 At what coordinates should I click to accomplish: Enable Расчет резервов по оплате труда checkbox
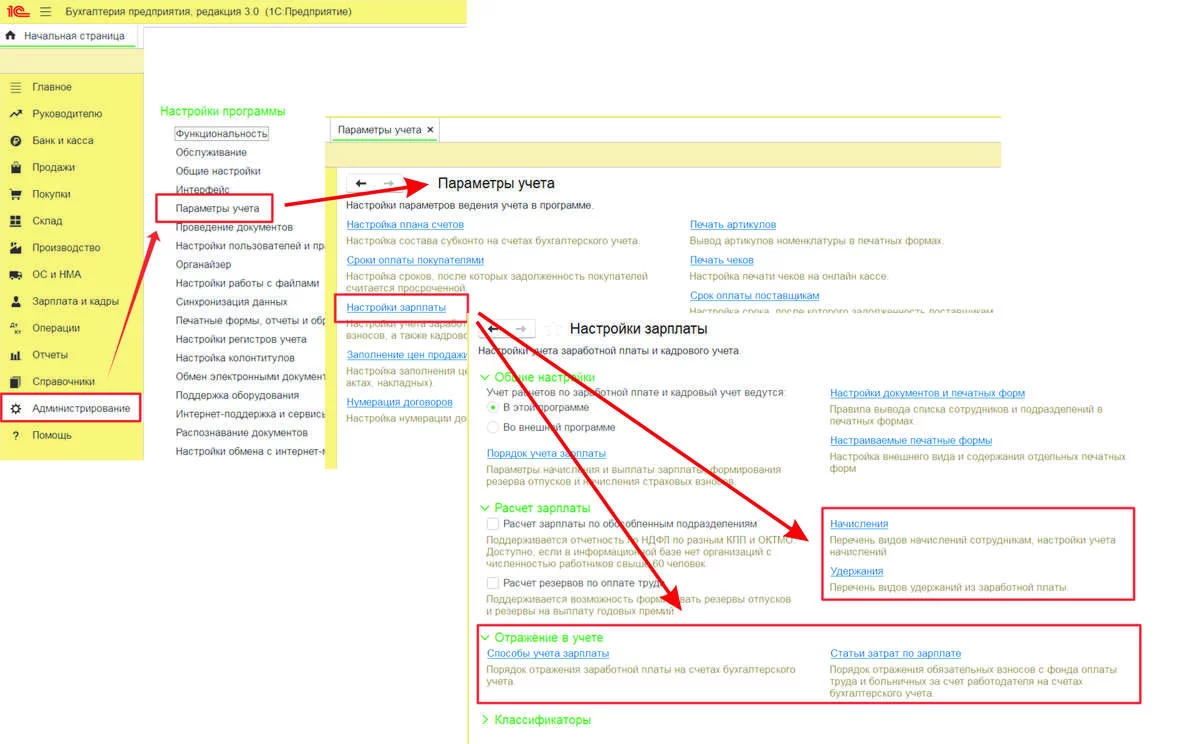(492, 582)
